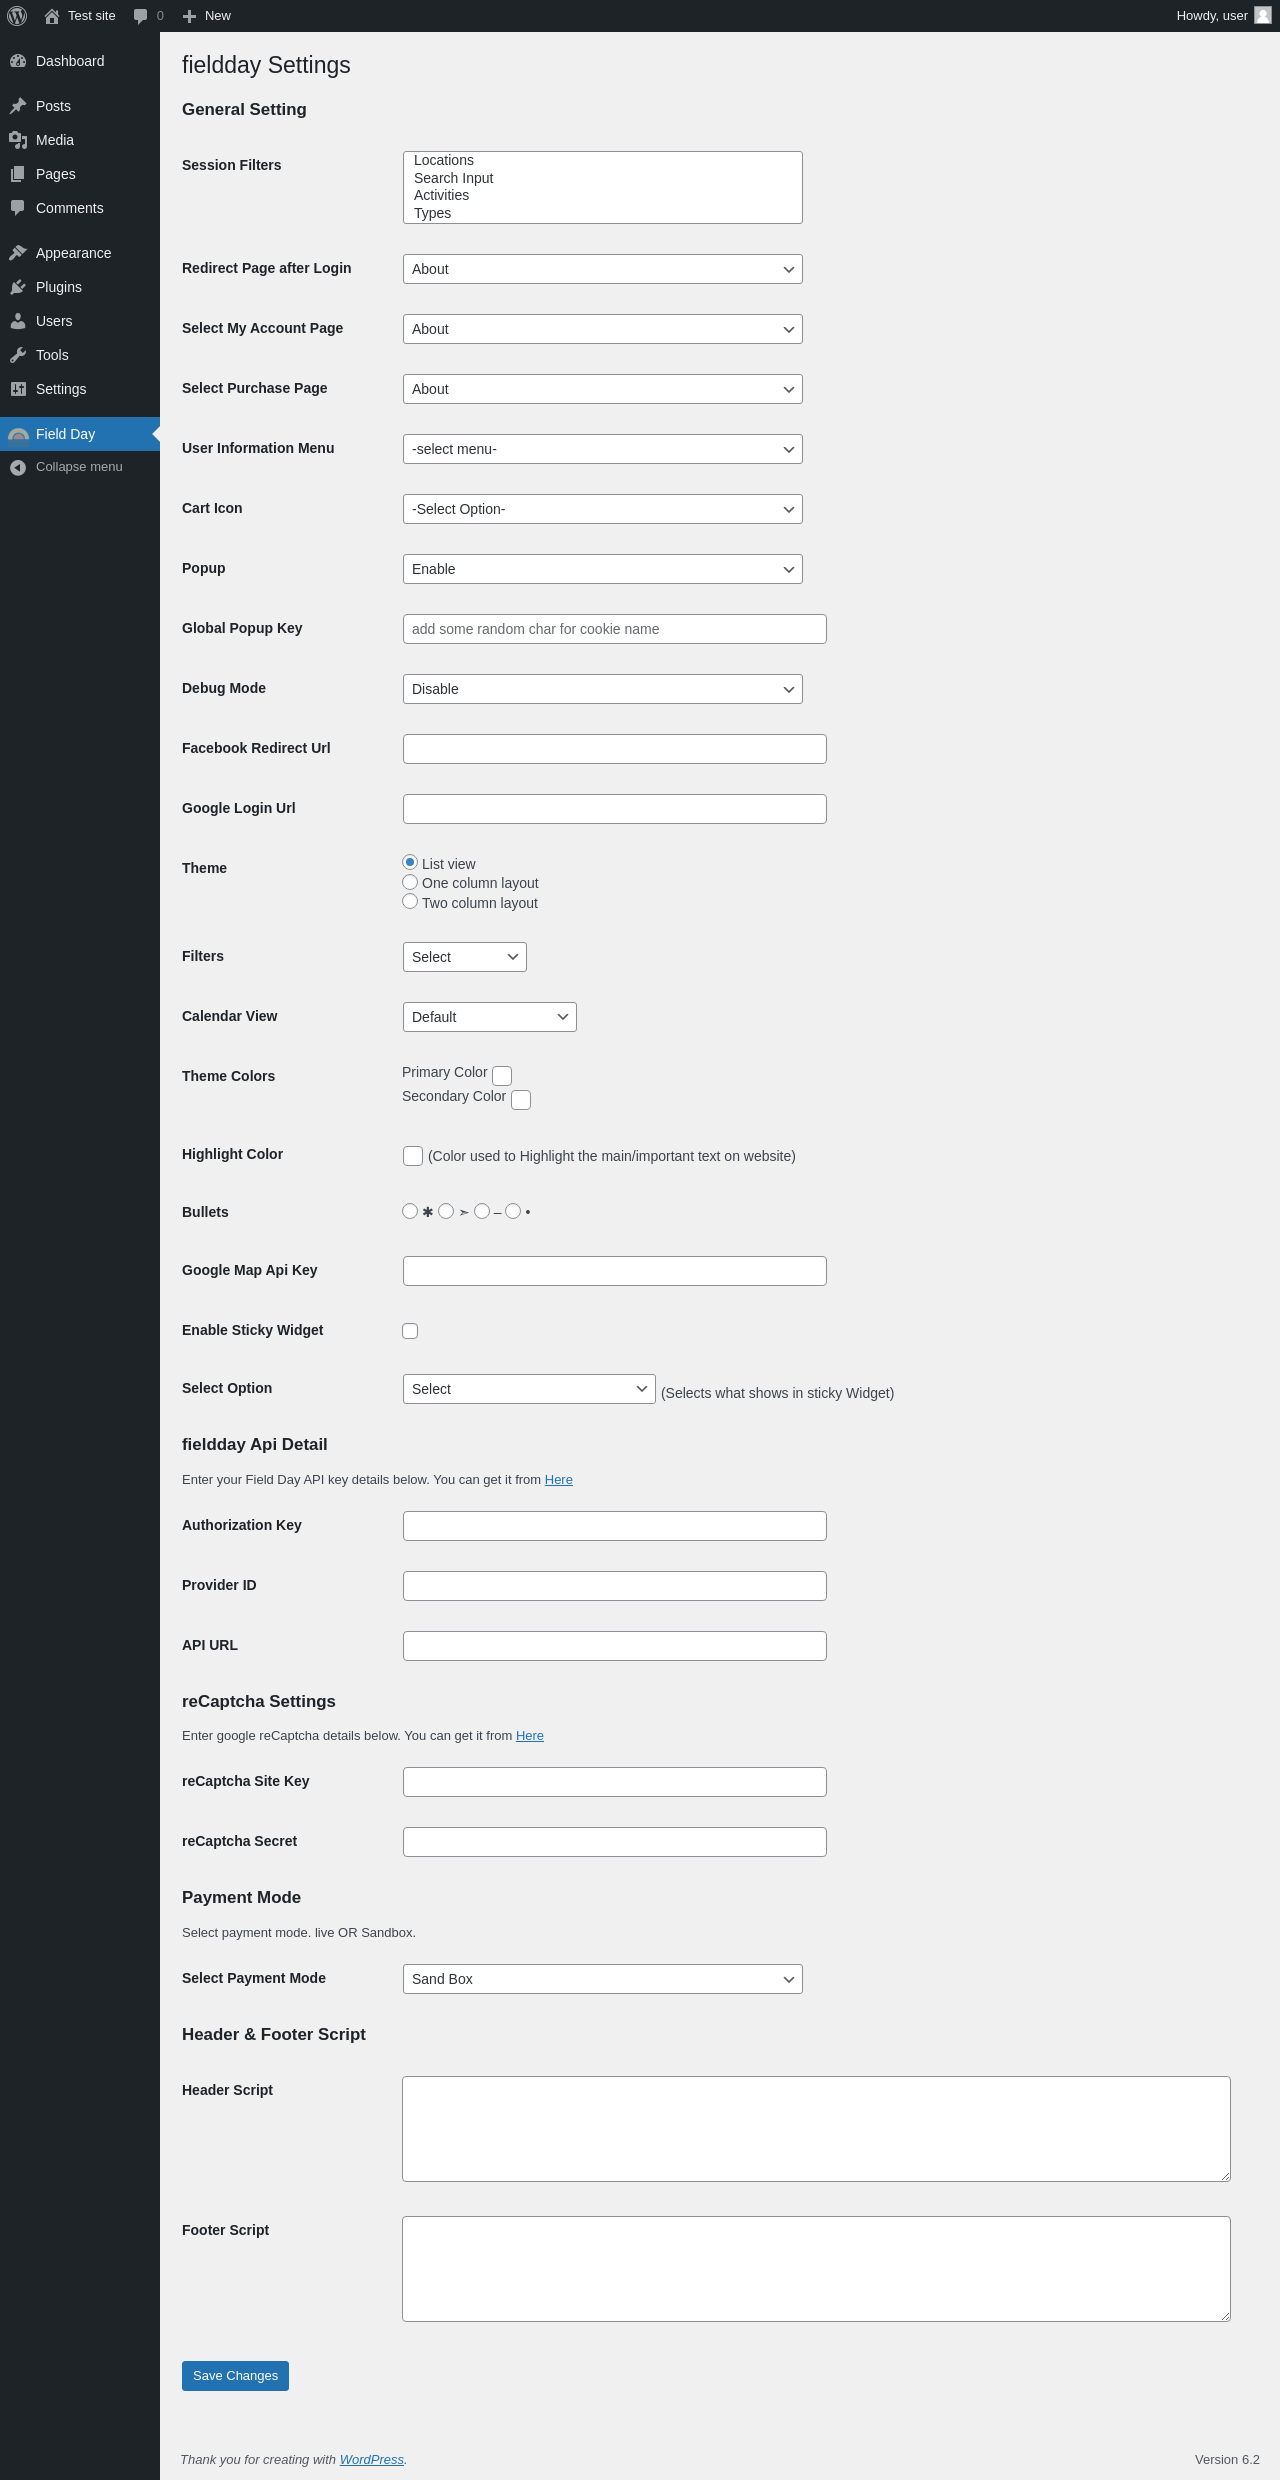Follow the Here link for reCaptcha details

coord(530,1736)
